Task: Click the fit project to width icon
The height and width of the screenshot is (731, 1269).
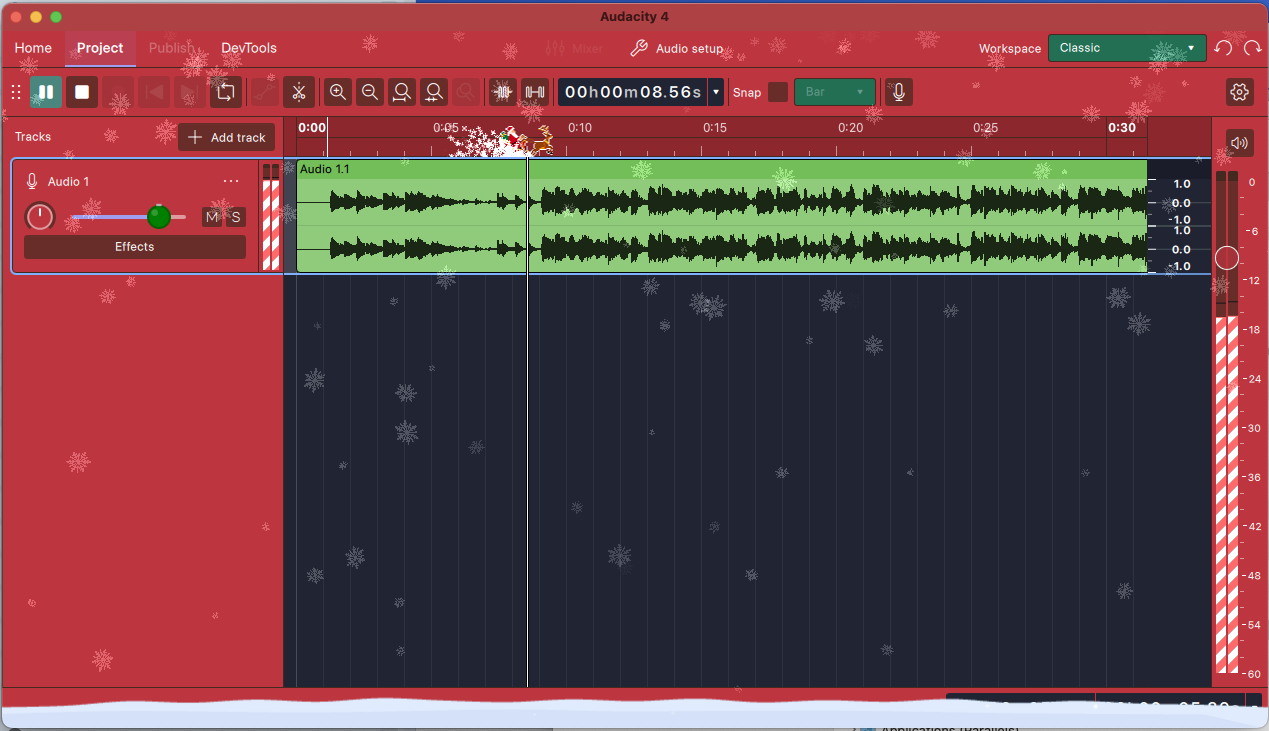Action: pyautogui.click(x=434, y=92)
